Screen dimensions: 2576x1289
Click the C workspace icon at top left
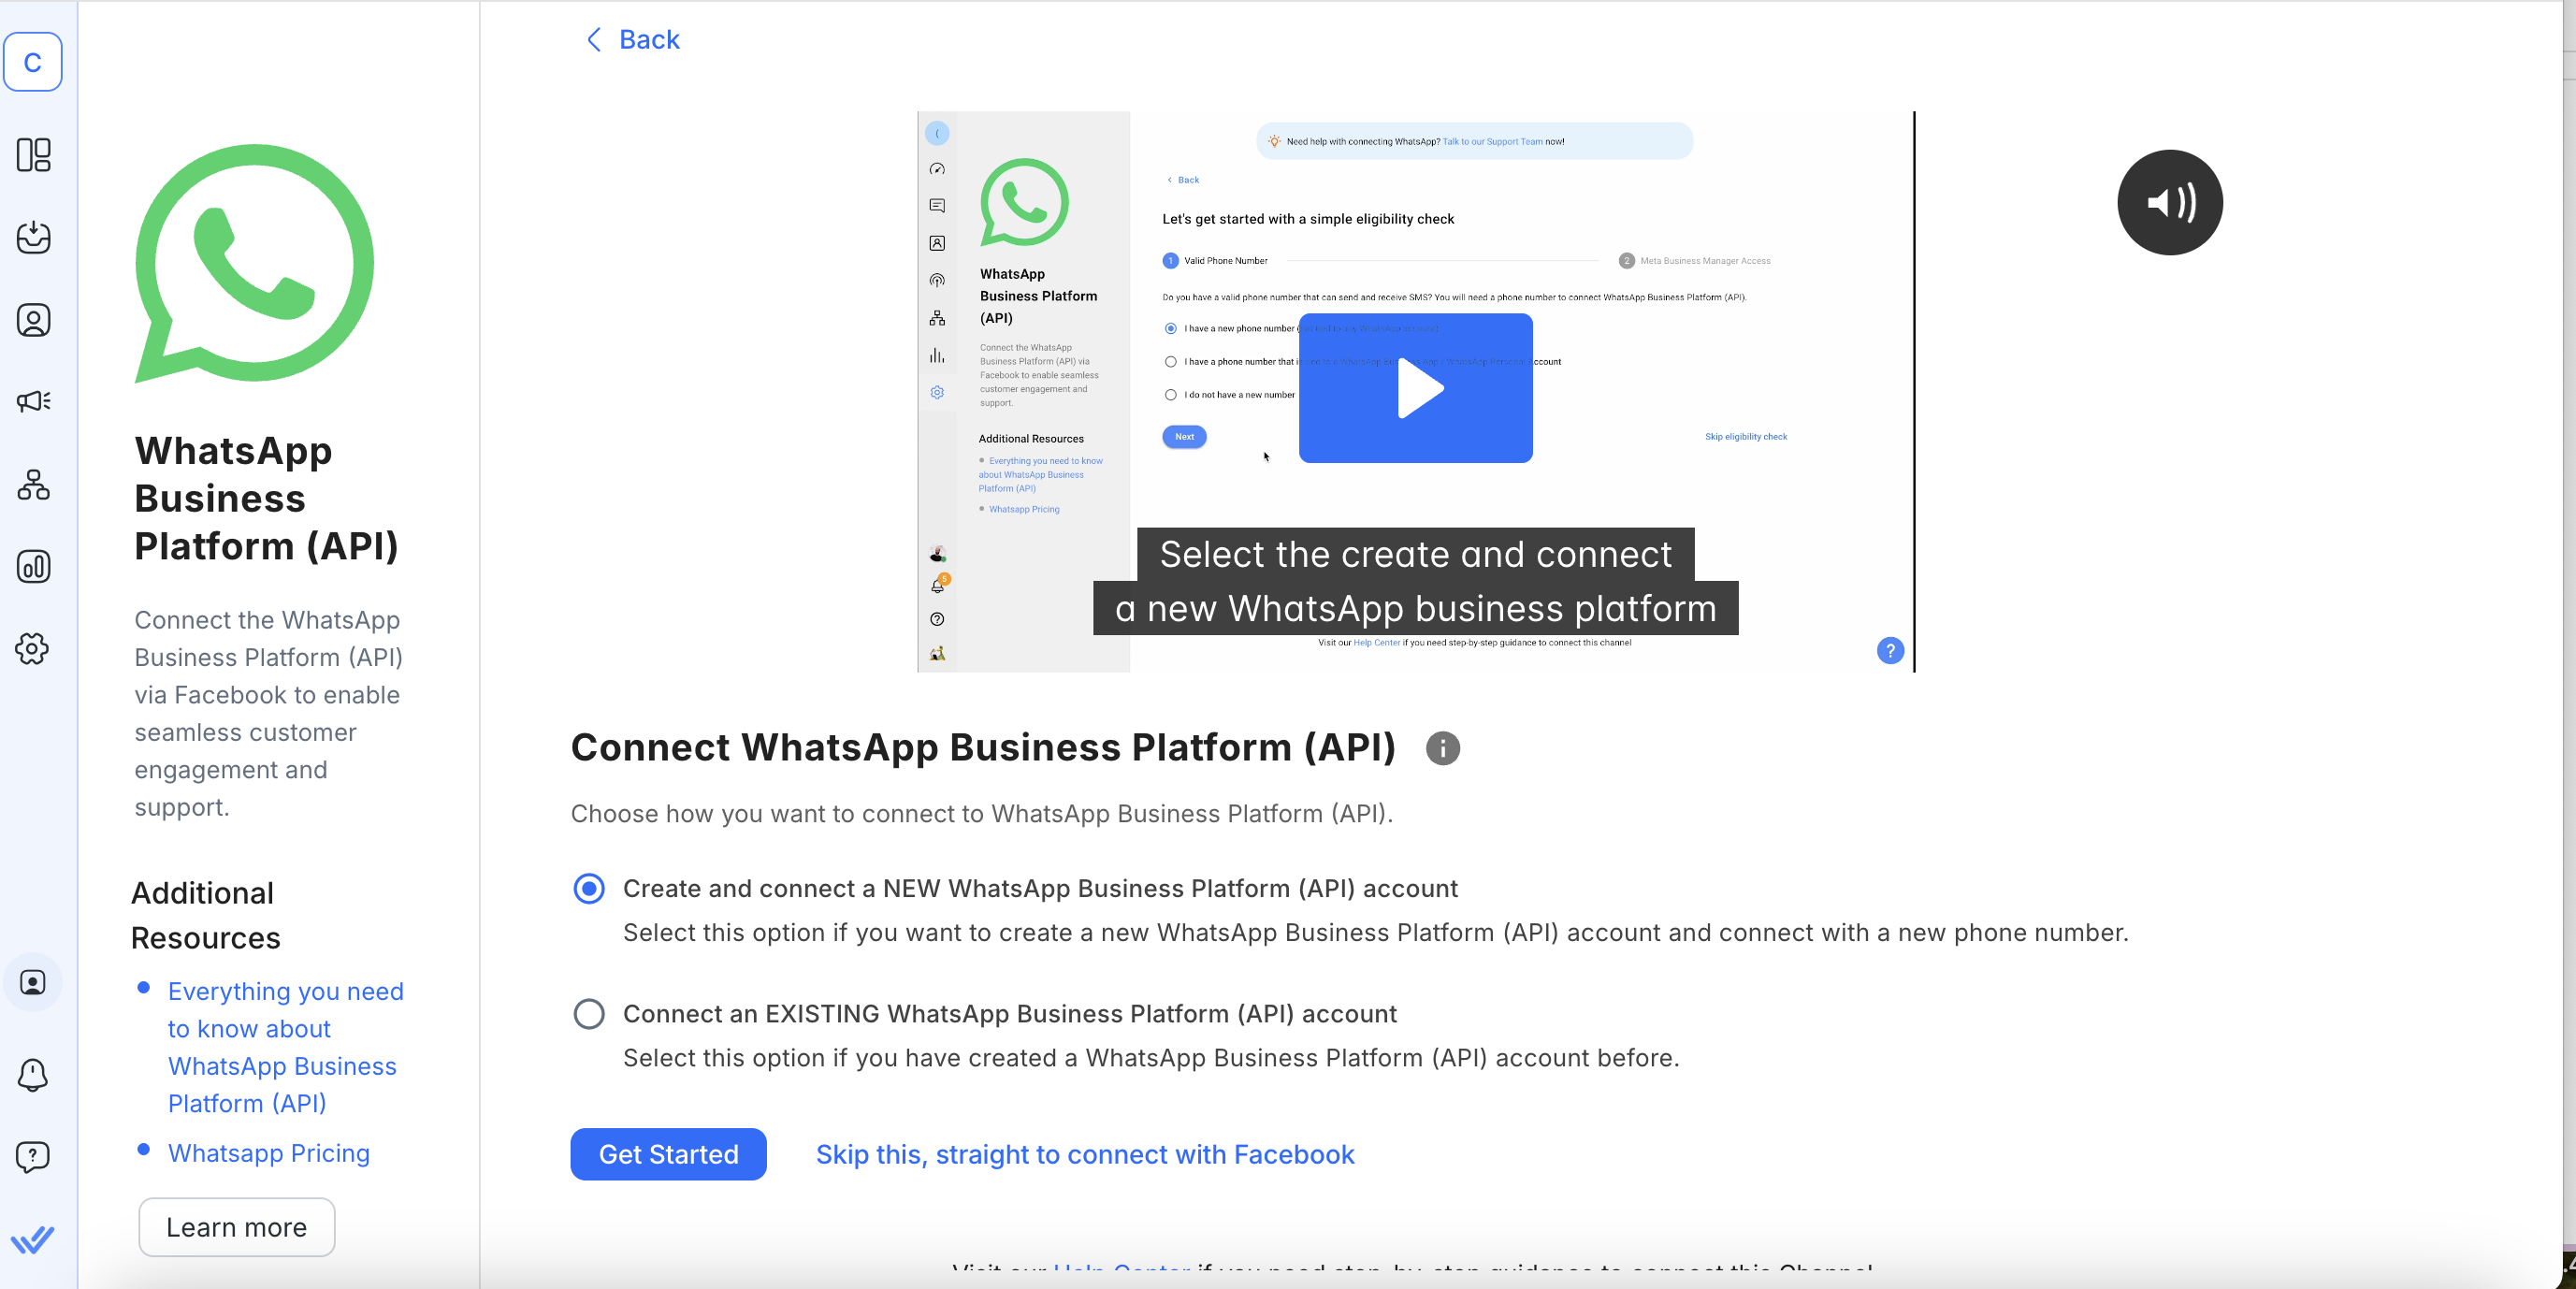pyautogui.click(x=33, y=61)
